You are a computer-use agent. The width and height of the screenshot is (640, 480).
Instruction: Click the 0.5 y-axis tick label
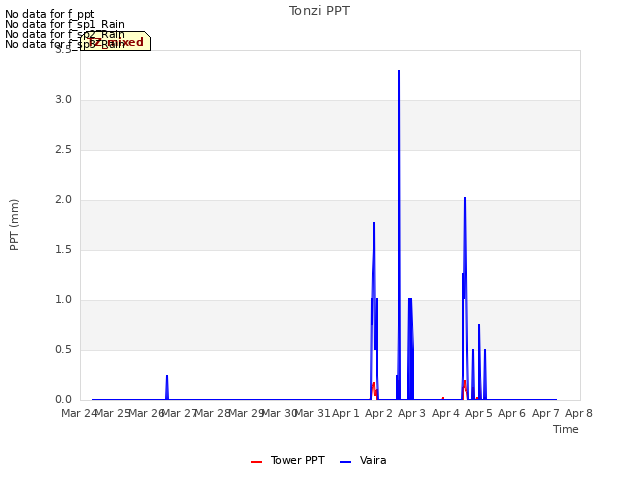pos(64,350)
